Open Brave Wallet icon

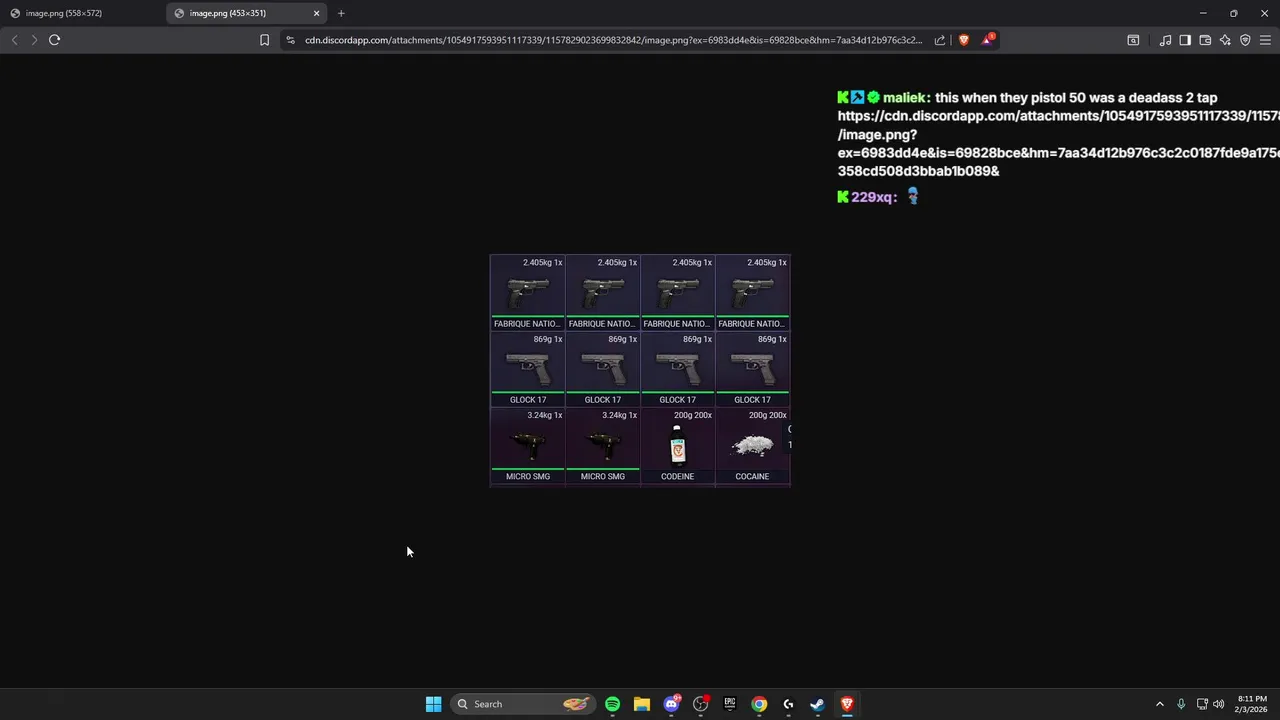pos(1205,40)
